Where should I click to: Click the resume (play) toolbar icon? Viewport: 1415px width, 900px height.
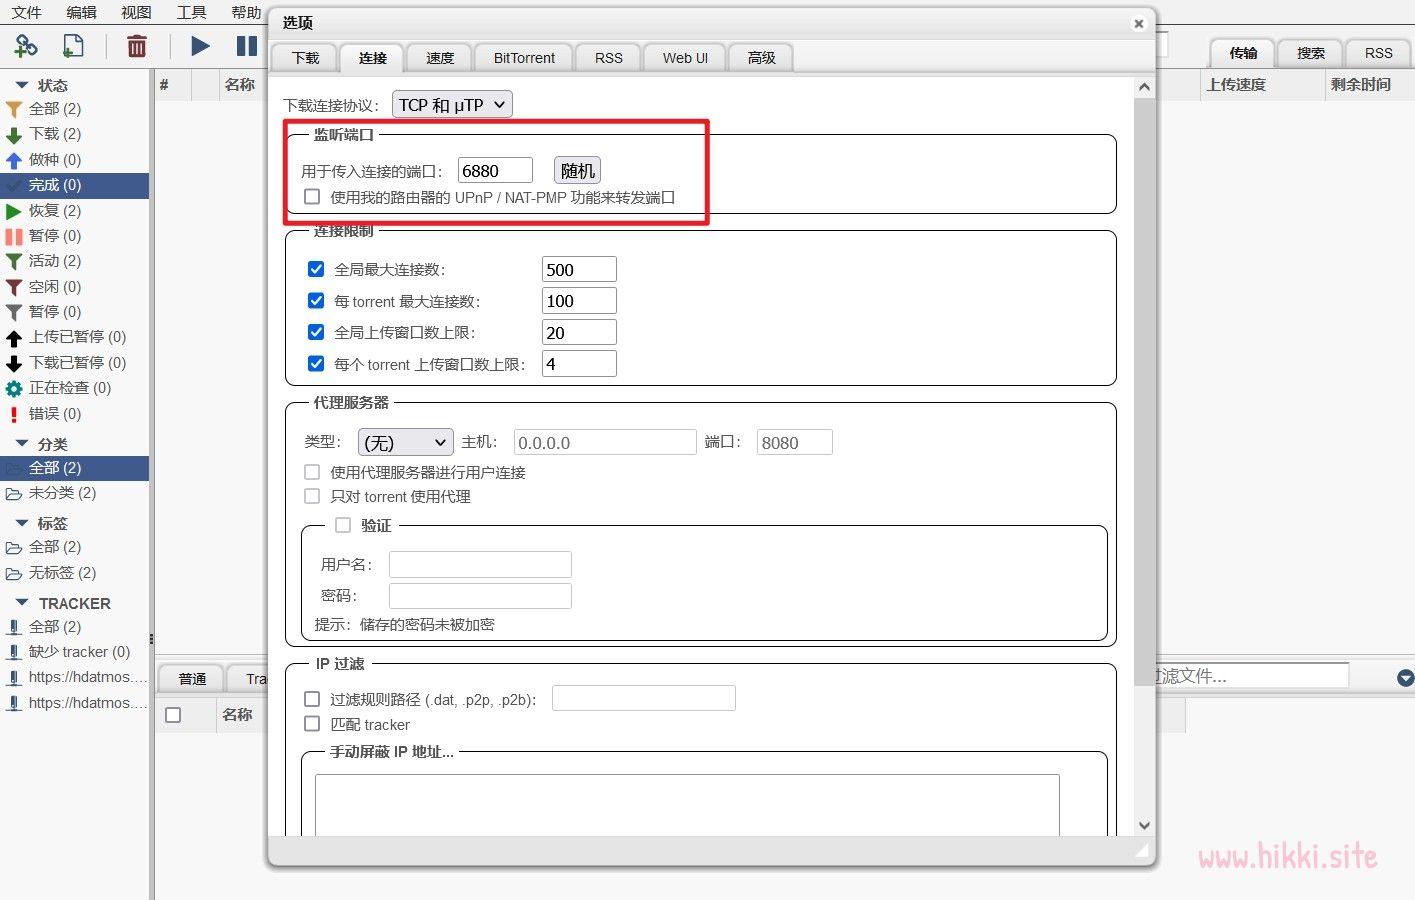[199, 45]
